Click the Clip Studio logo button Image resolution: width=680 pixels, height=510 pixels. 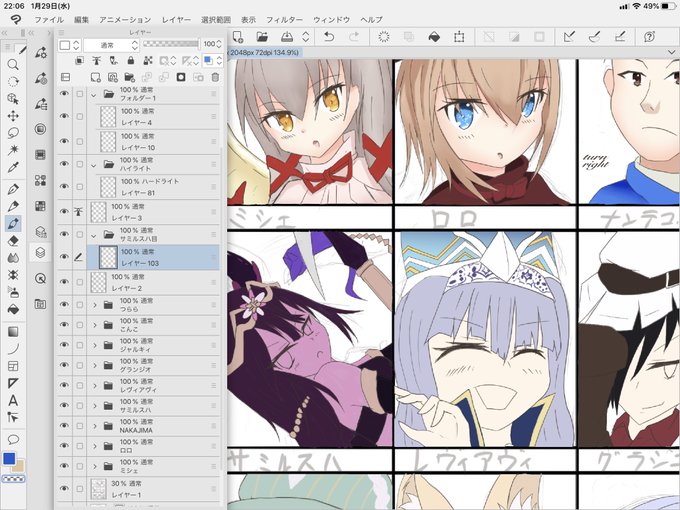click(16, 19)
